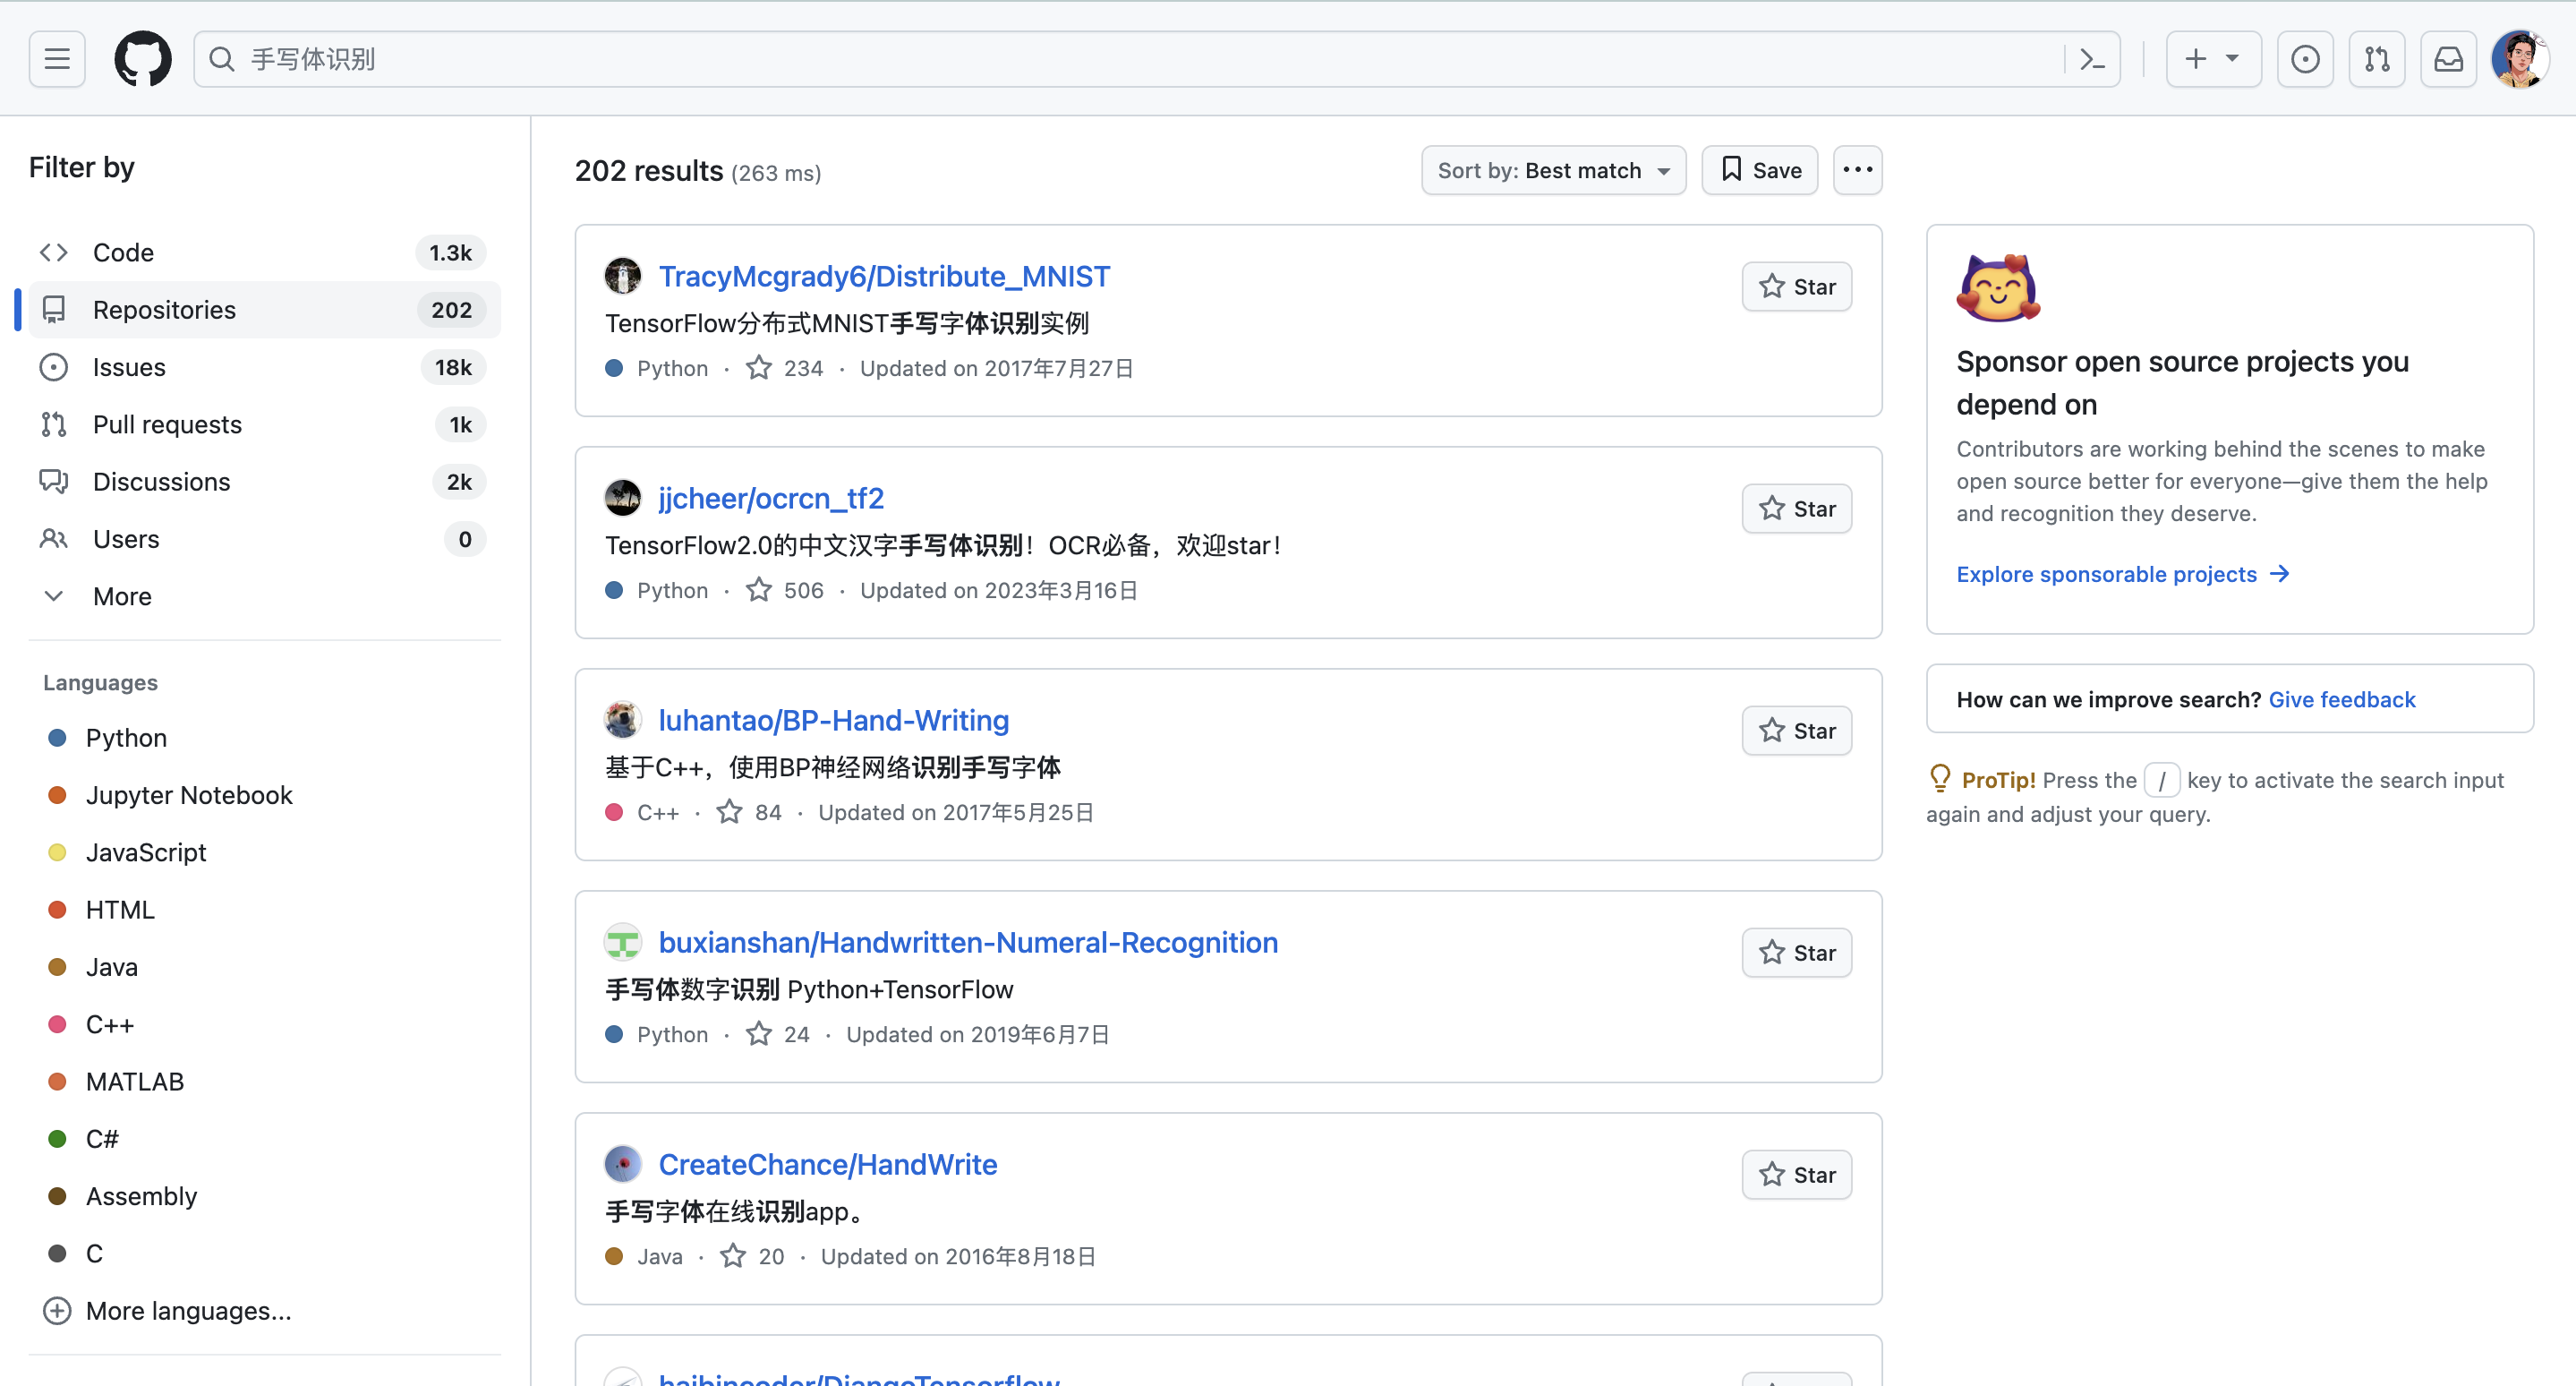Screen dimensions: 2576x1386
Task: Open TracyMcgrady6/Distribute_MNIST repository link
Action: pos(884,276)
